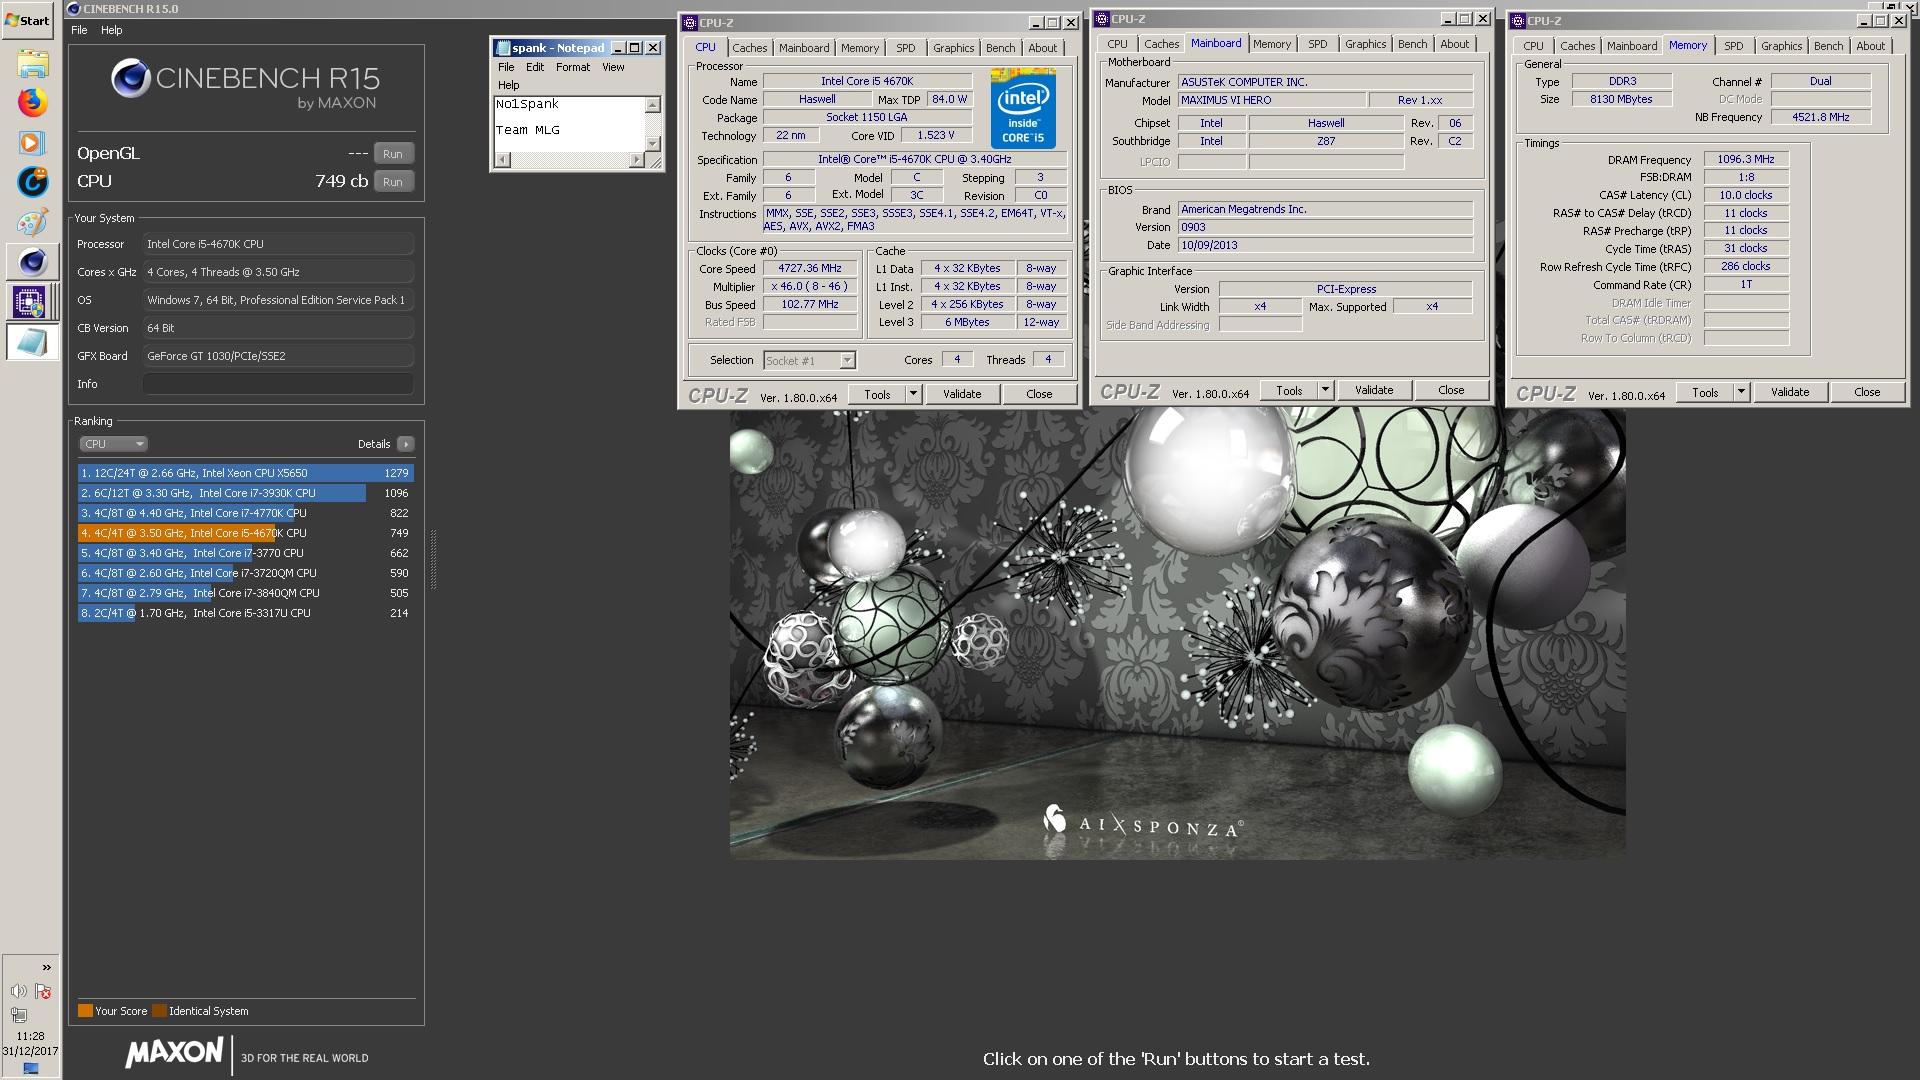Select ranking row Intel Core i5-3317U CPU
The image size is (1920, 1080).
click(x=245, y=613)
